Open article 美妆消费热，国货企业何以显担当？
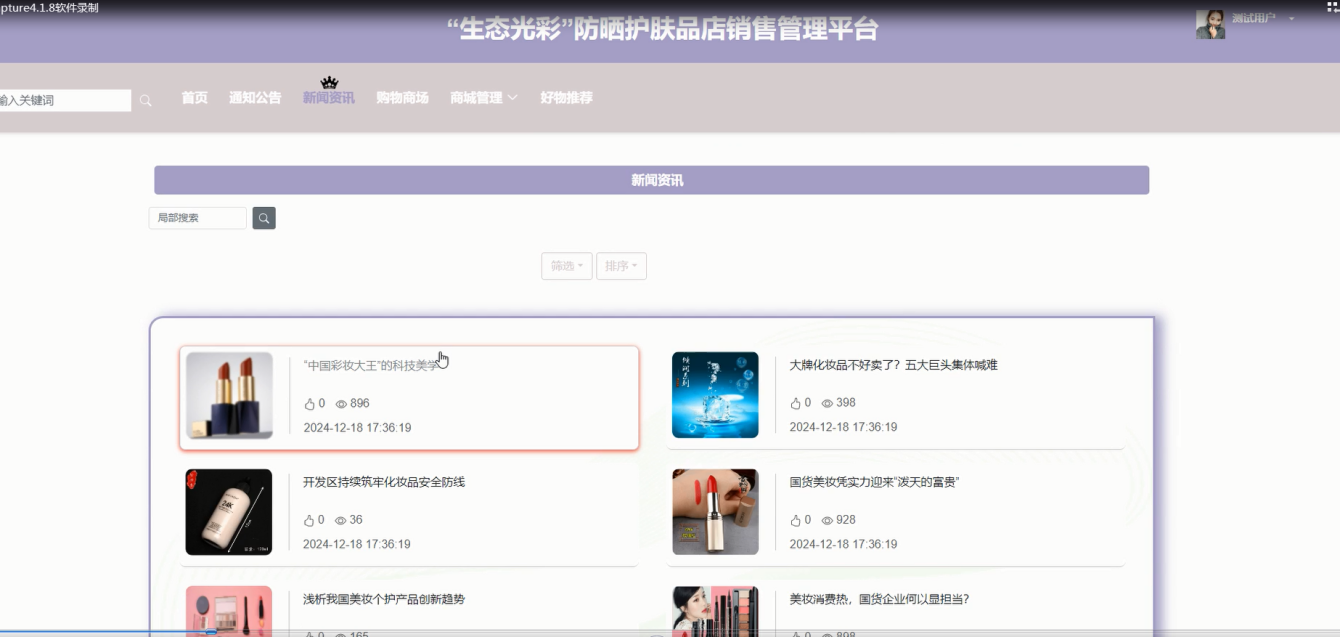 tap(879, 599)
